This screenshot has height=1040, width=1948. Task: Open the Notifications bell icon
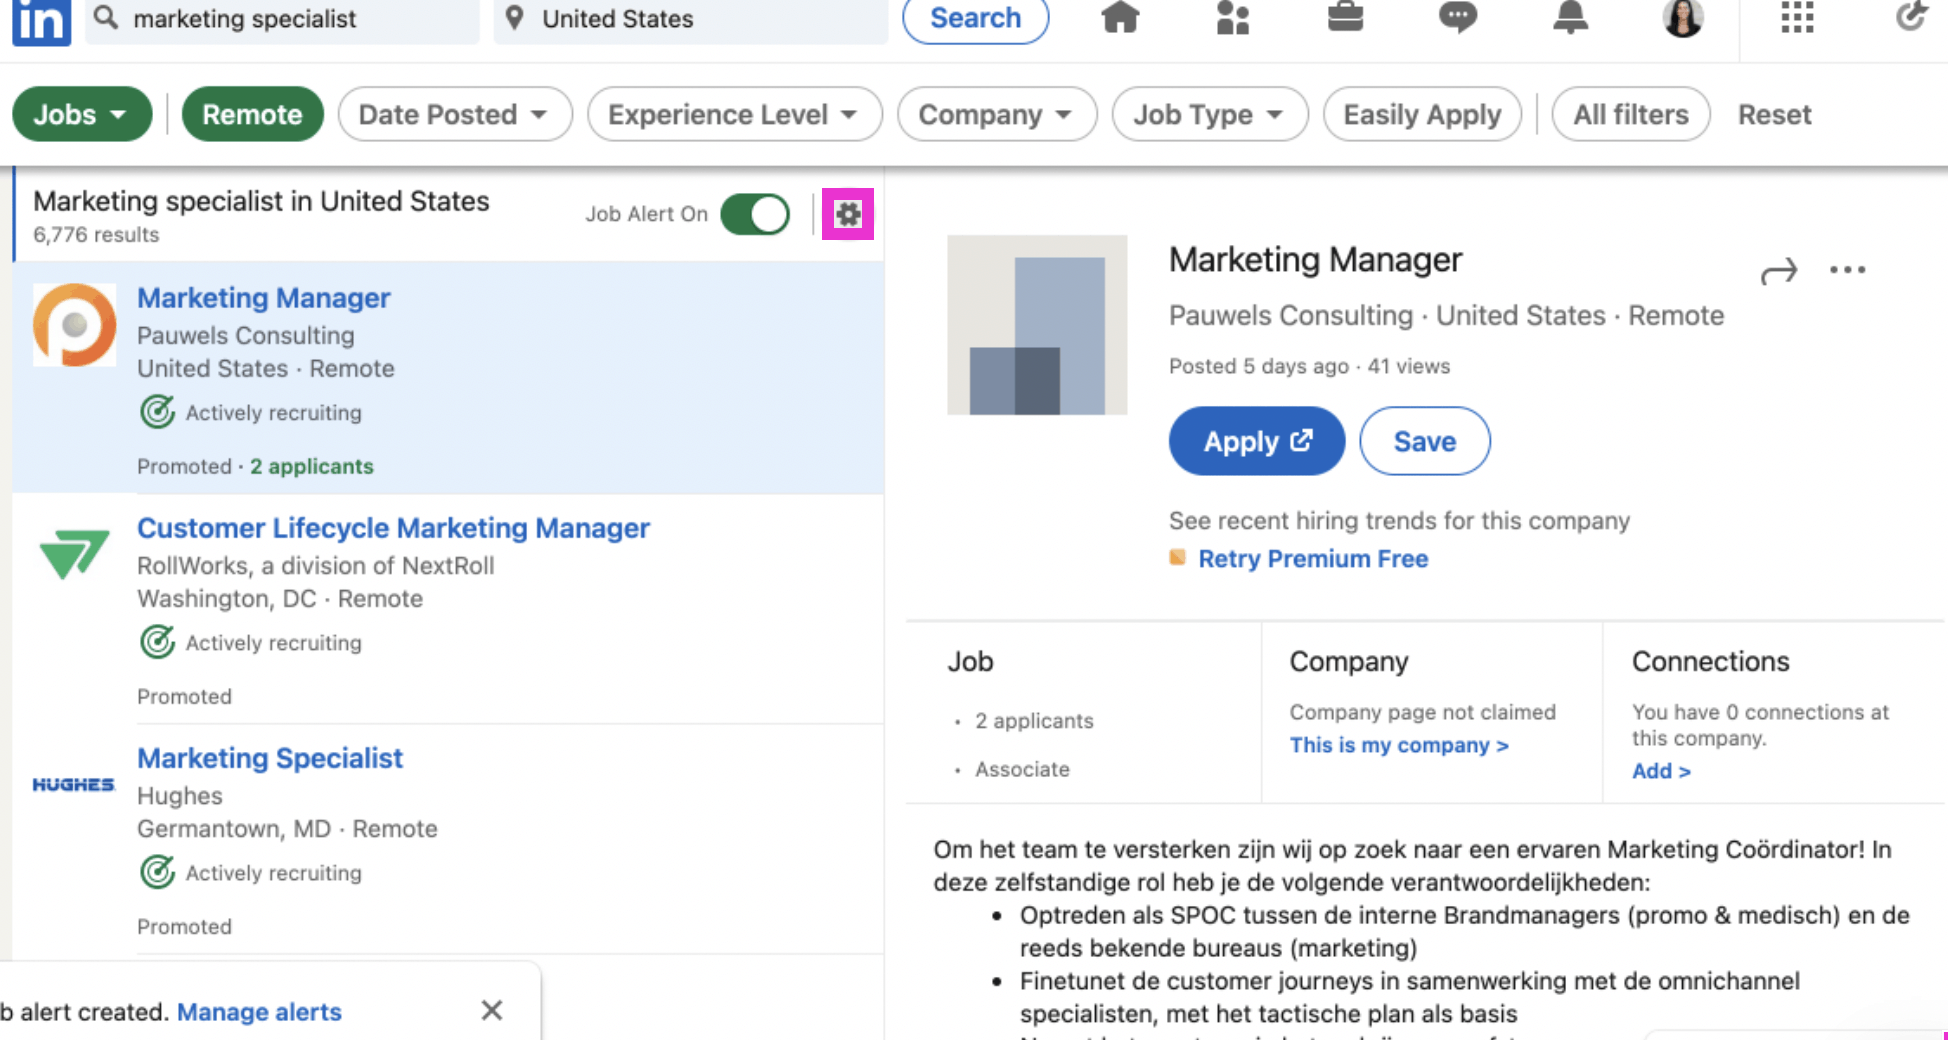[1570, 18]
